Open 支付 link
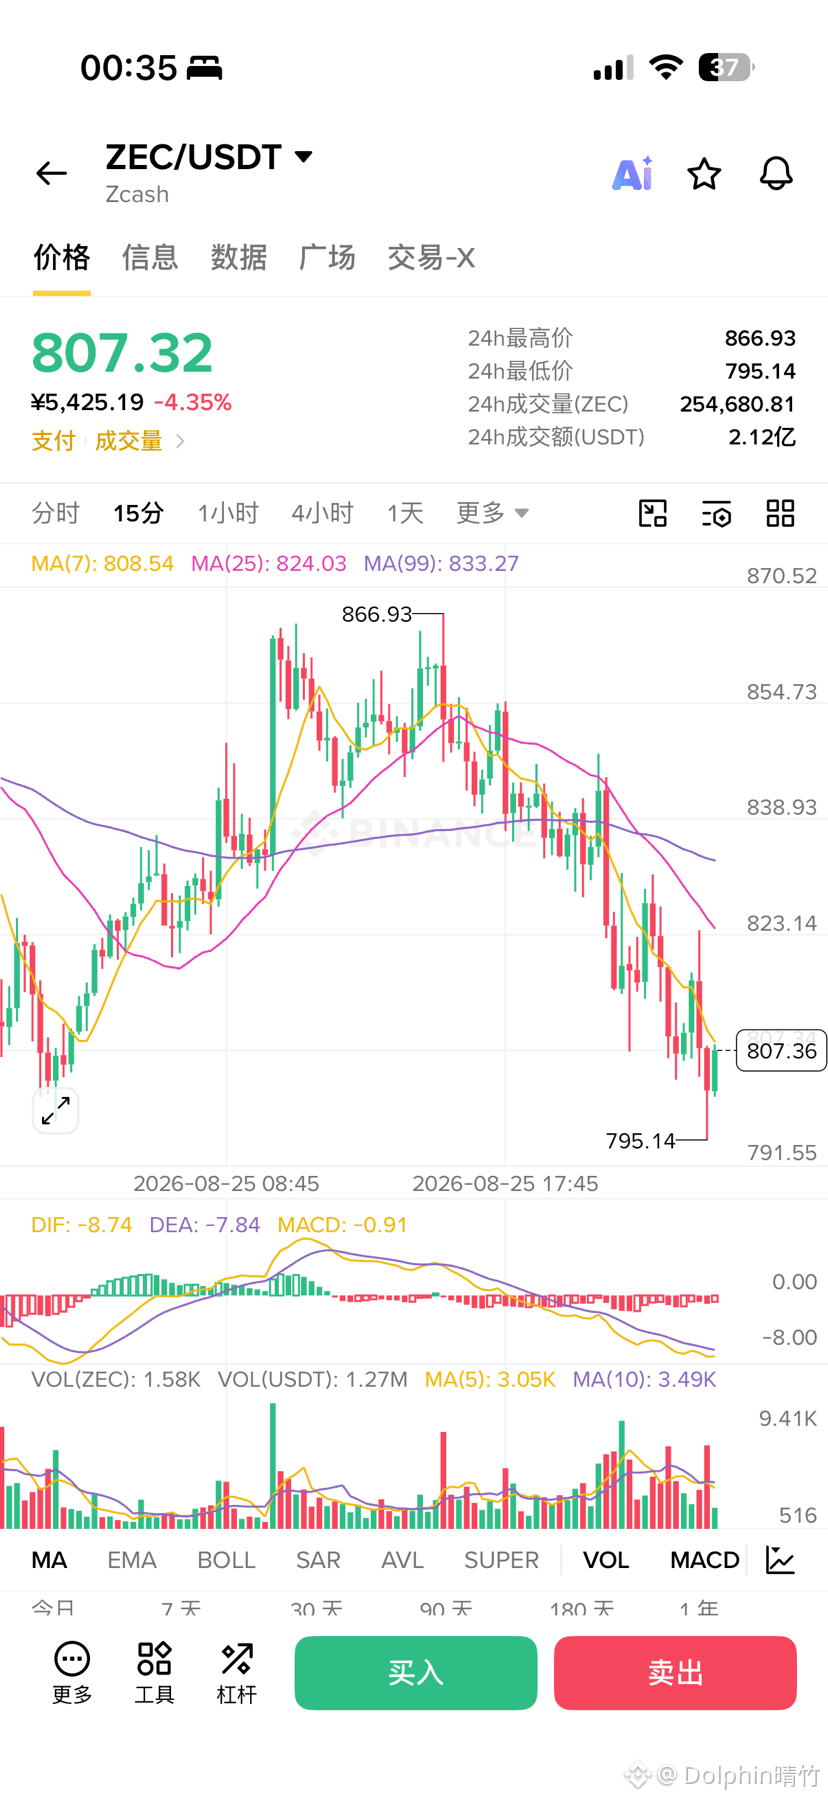 click(53, 441)
